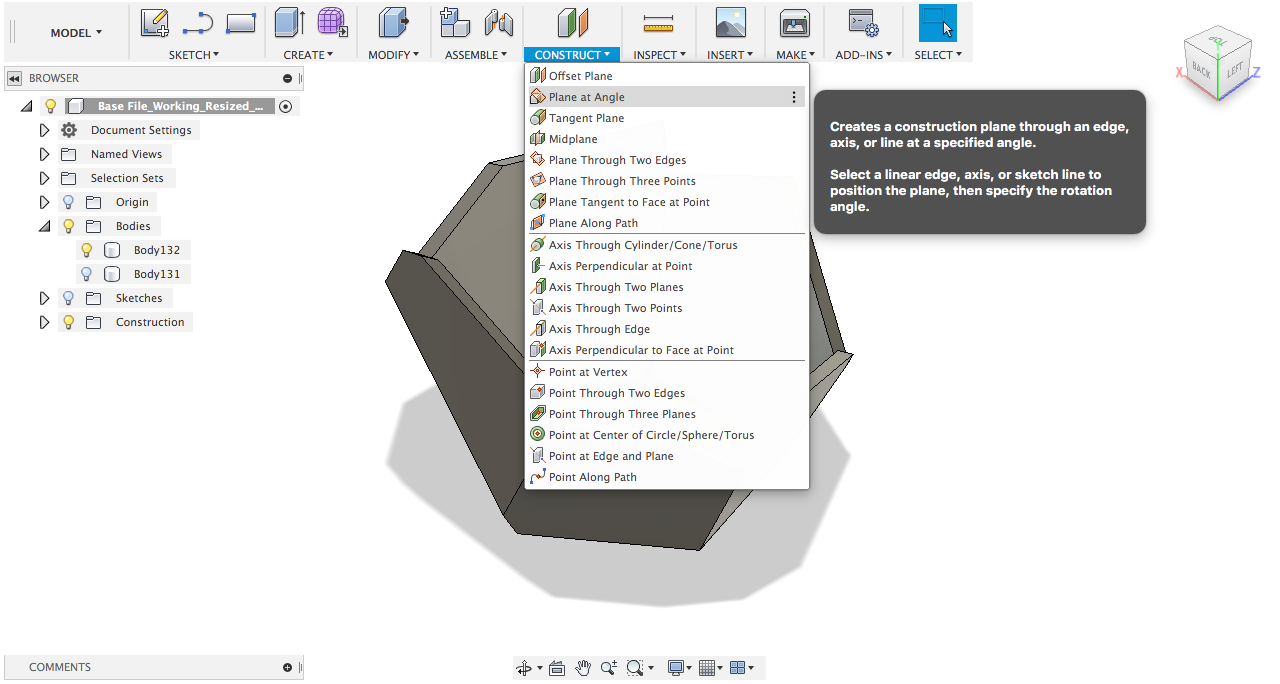Open the Grid and Snaps icon
This screenshot has height=684, width=1280.
[707, 668]
